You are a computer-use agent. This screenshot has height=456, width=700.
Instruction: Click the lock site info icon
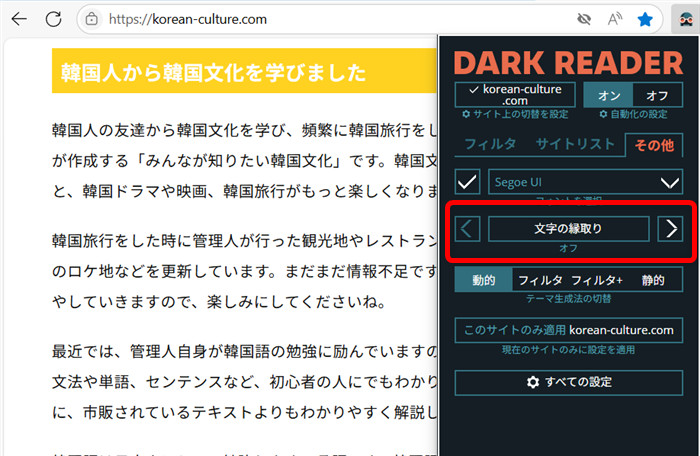92,19
